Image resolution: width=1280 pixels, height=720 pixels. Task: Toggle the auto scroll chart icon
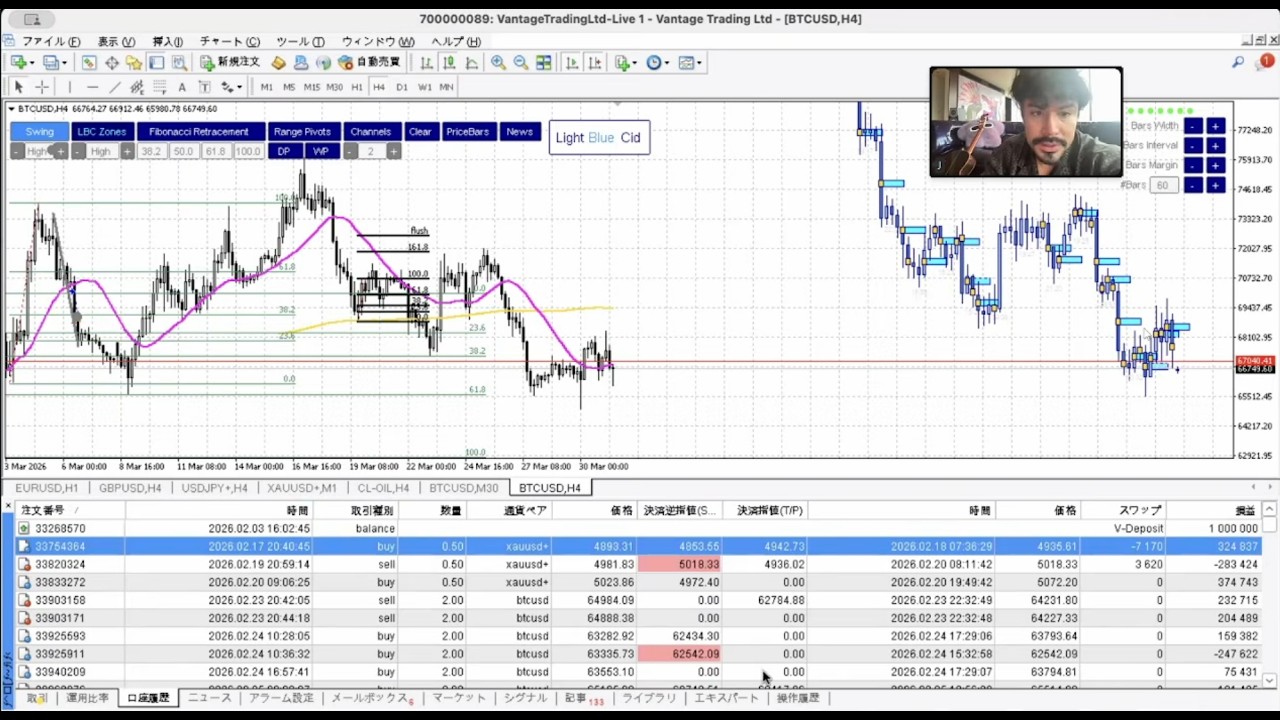tap(572, 62)
